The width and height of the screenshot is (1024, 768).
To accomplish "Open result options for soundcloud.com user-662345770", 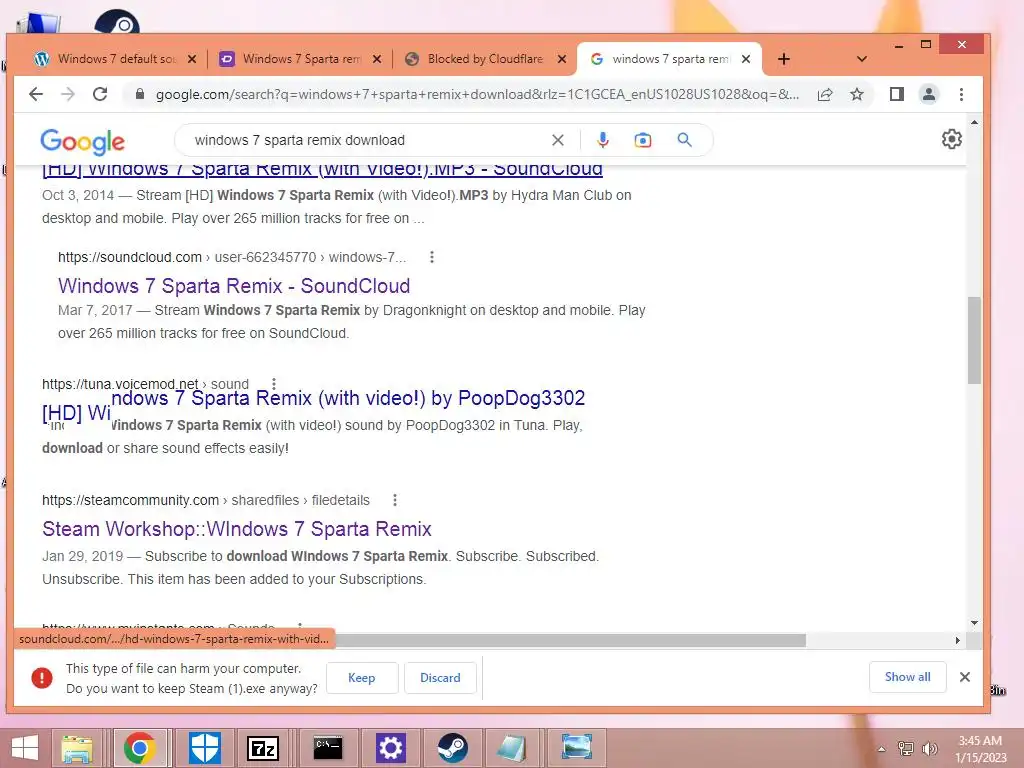I will tap(432, 257).
